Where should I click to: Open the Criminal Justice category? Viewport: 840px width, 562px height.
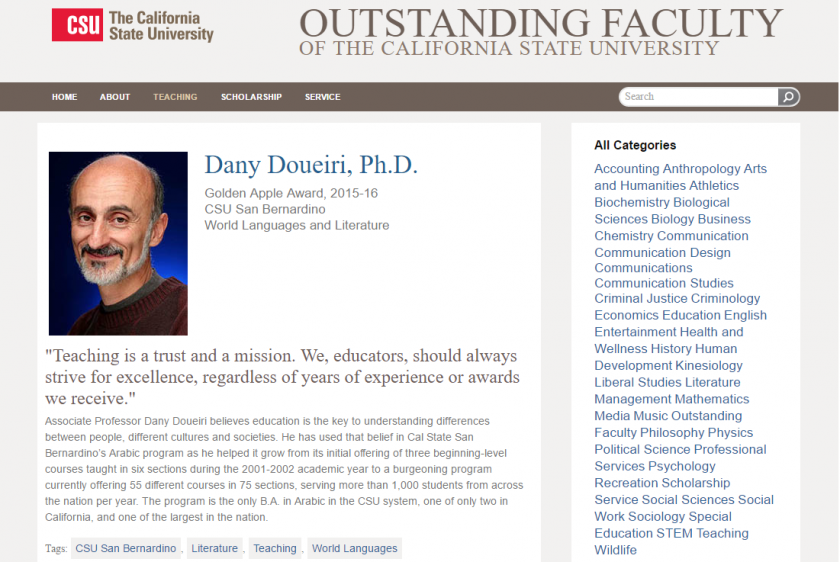(x=638, y=299)
